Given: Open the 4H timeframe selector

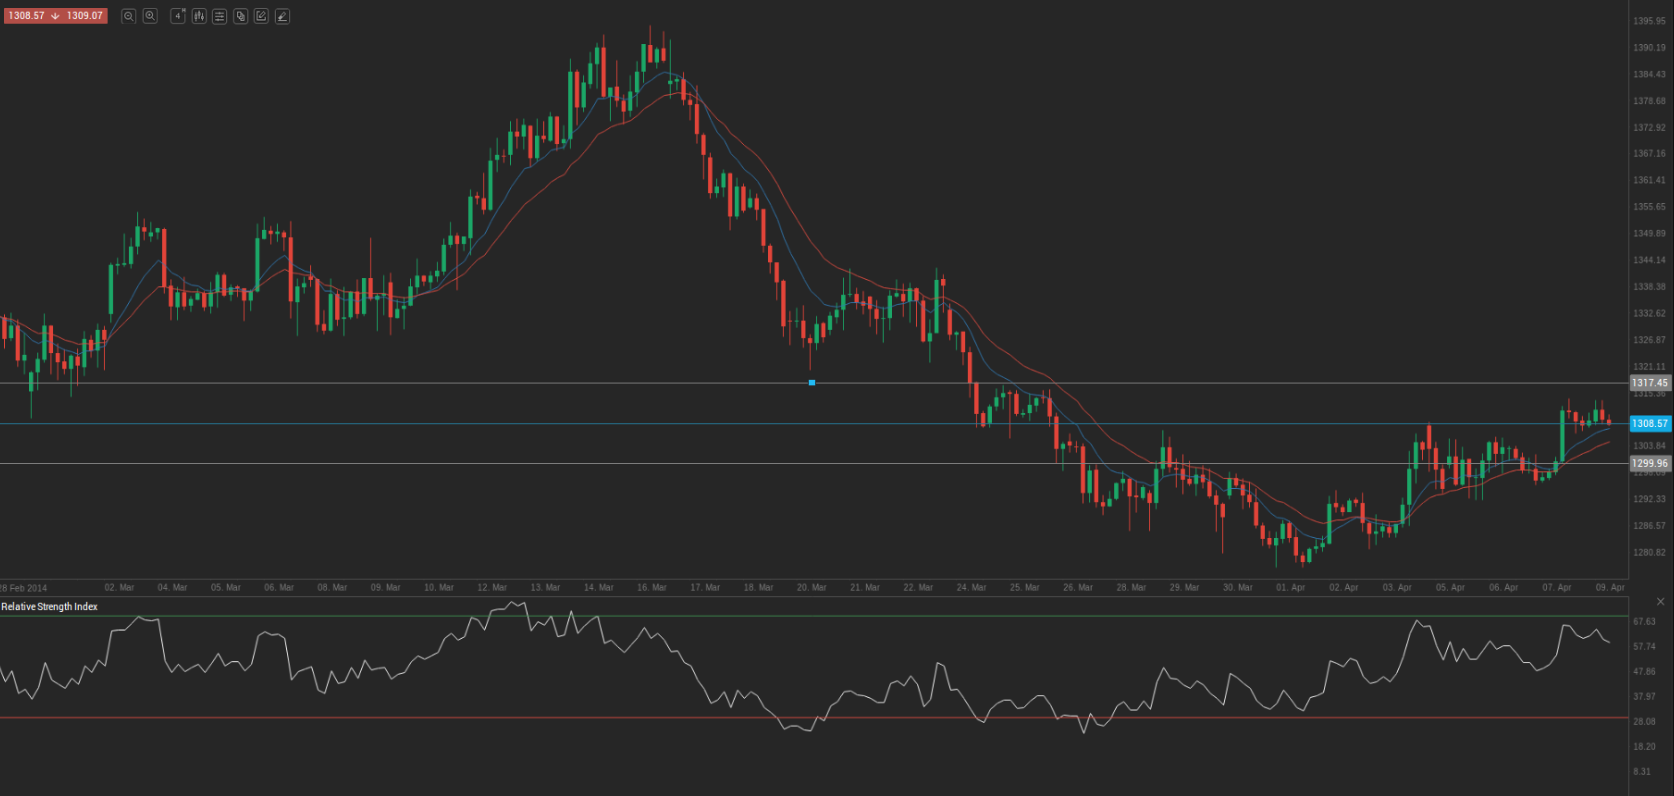Looking at the screenshot, I should click(x=178, y=16).
